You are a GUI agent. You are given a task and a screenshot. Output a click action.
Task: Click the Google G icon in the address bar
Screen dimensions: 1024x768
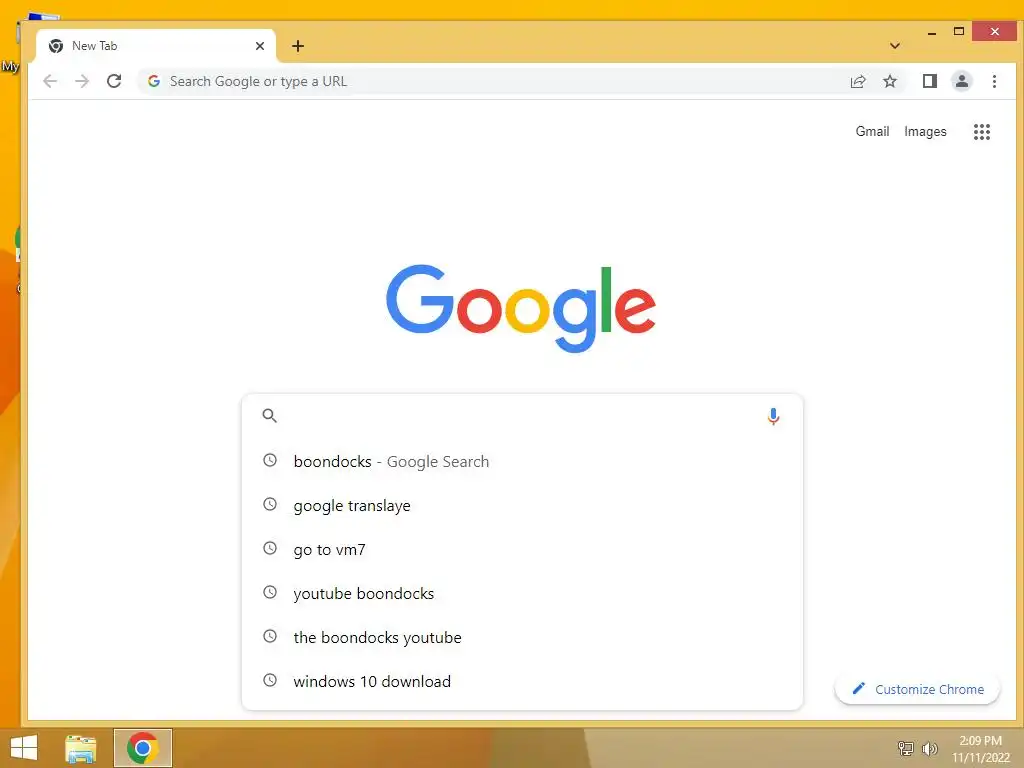coord(153,81)
